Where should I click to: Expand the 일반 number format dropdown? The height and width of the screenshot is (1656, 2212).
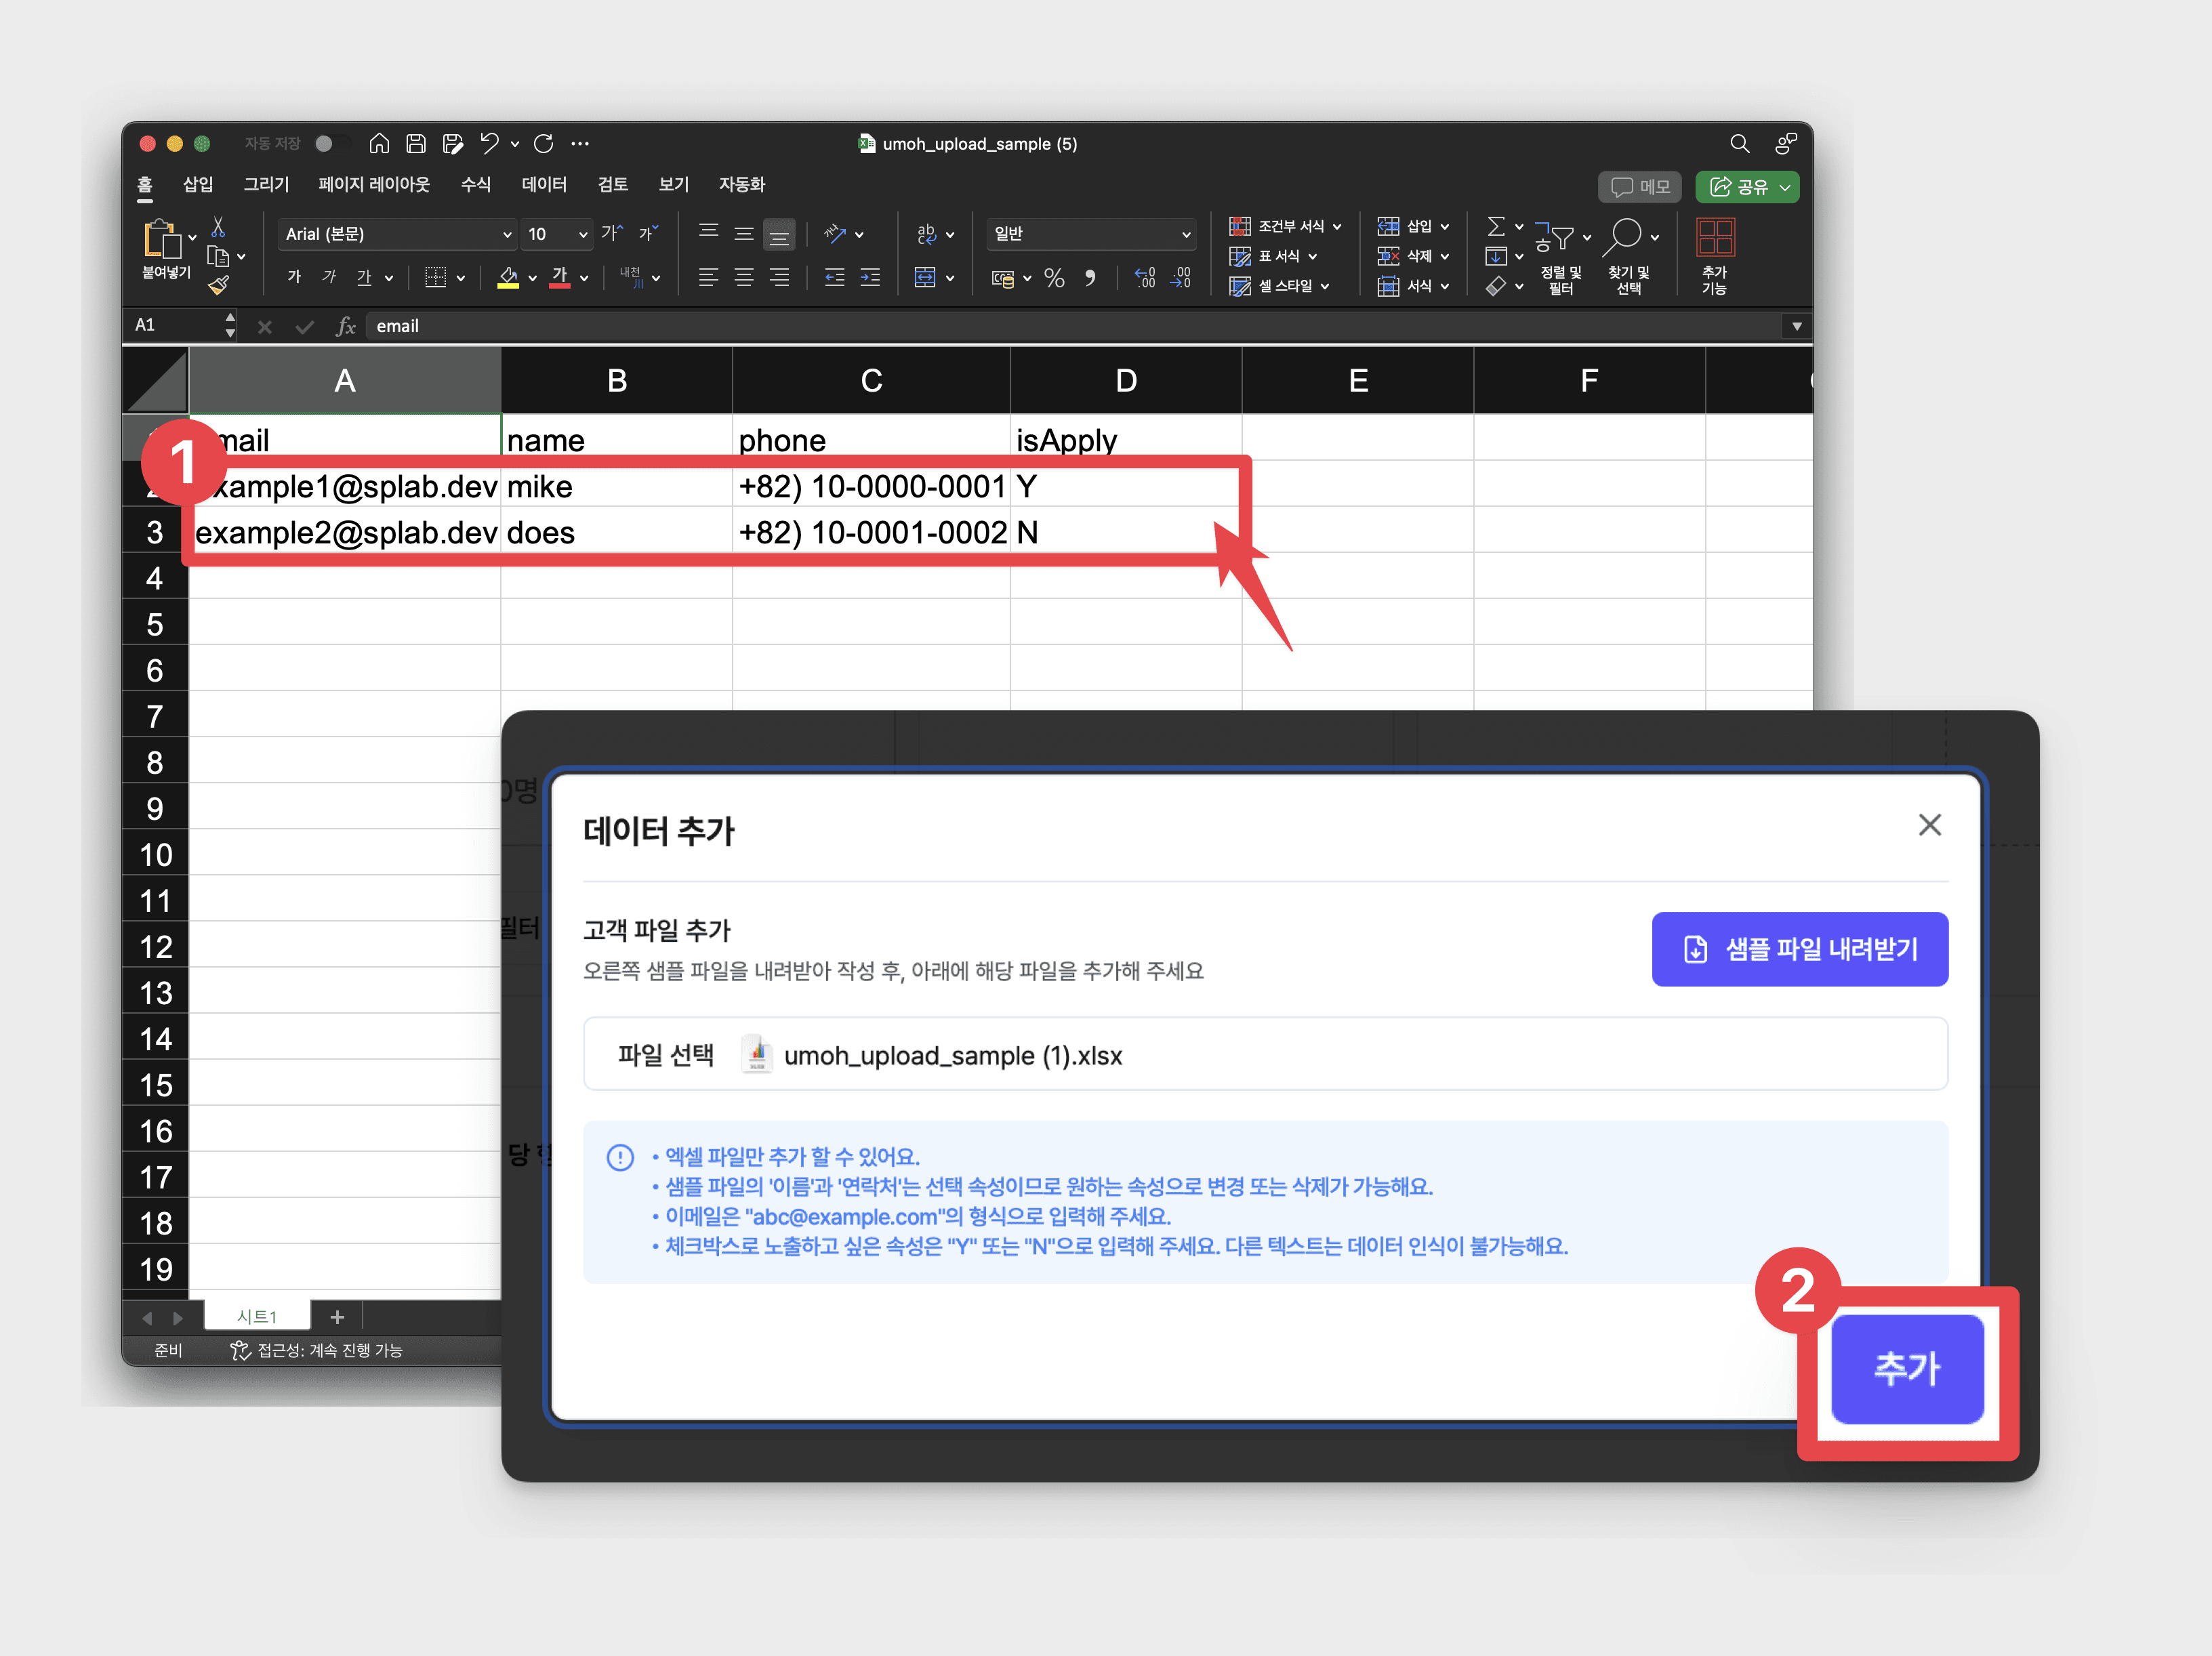[1186, 234]
